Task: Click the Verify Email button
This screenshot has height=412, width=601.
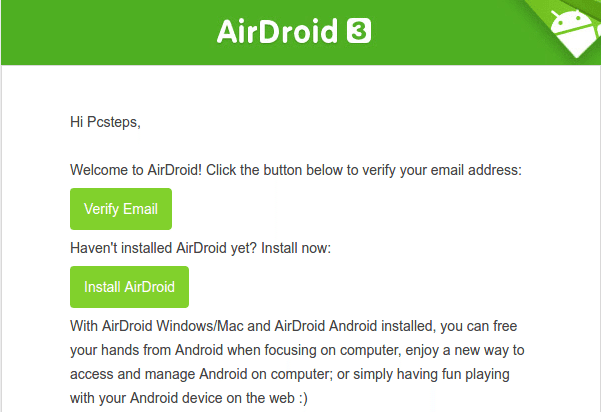Action: [121, 209]
